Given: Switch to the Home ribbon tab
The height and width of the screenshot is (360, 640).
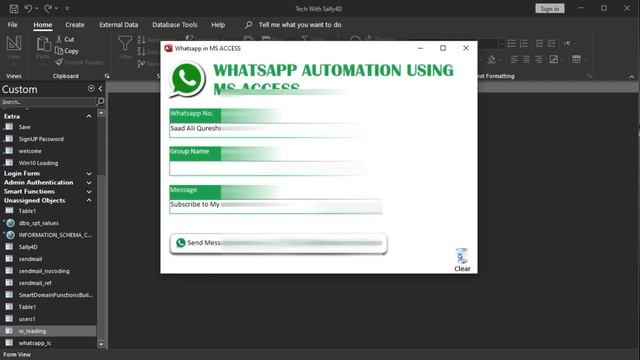Looking at the screenshot, I should (42, 25).
